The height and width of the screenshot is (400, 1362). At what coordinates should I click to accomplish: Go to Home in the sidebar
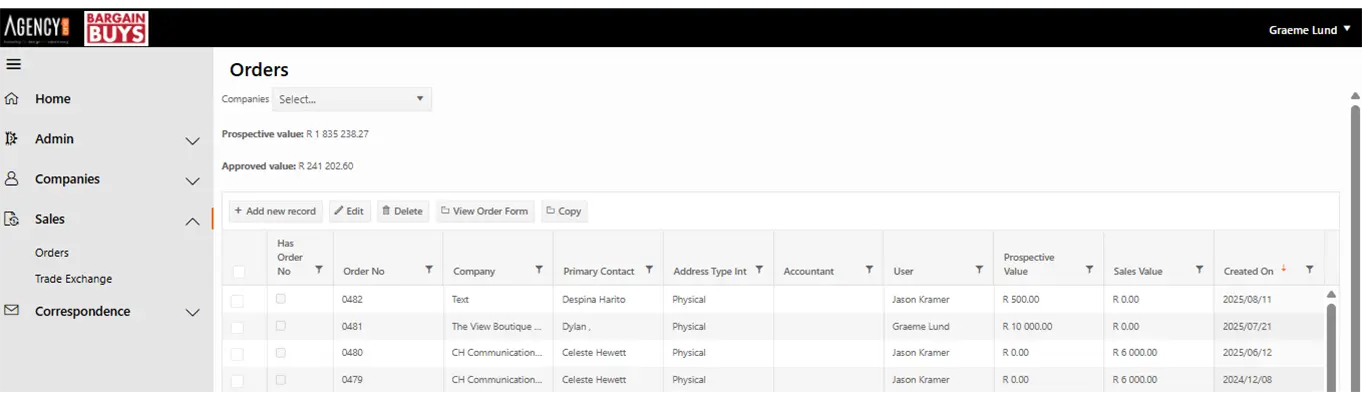tap(52, 99)
